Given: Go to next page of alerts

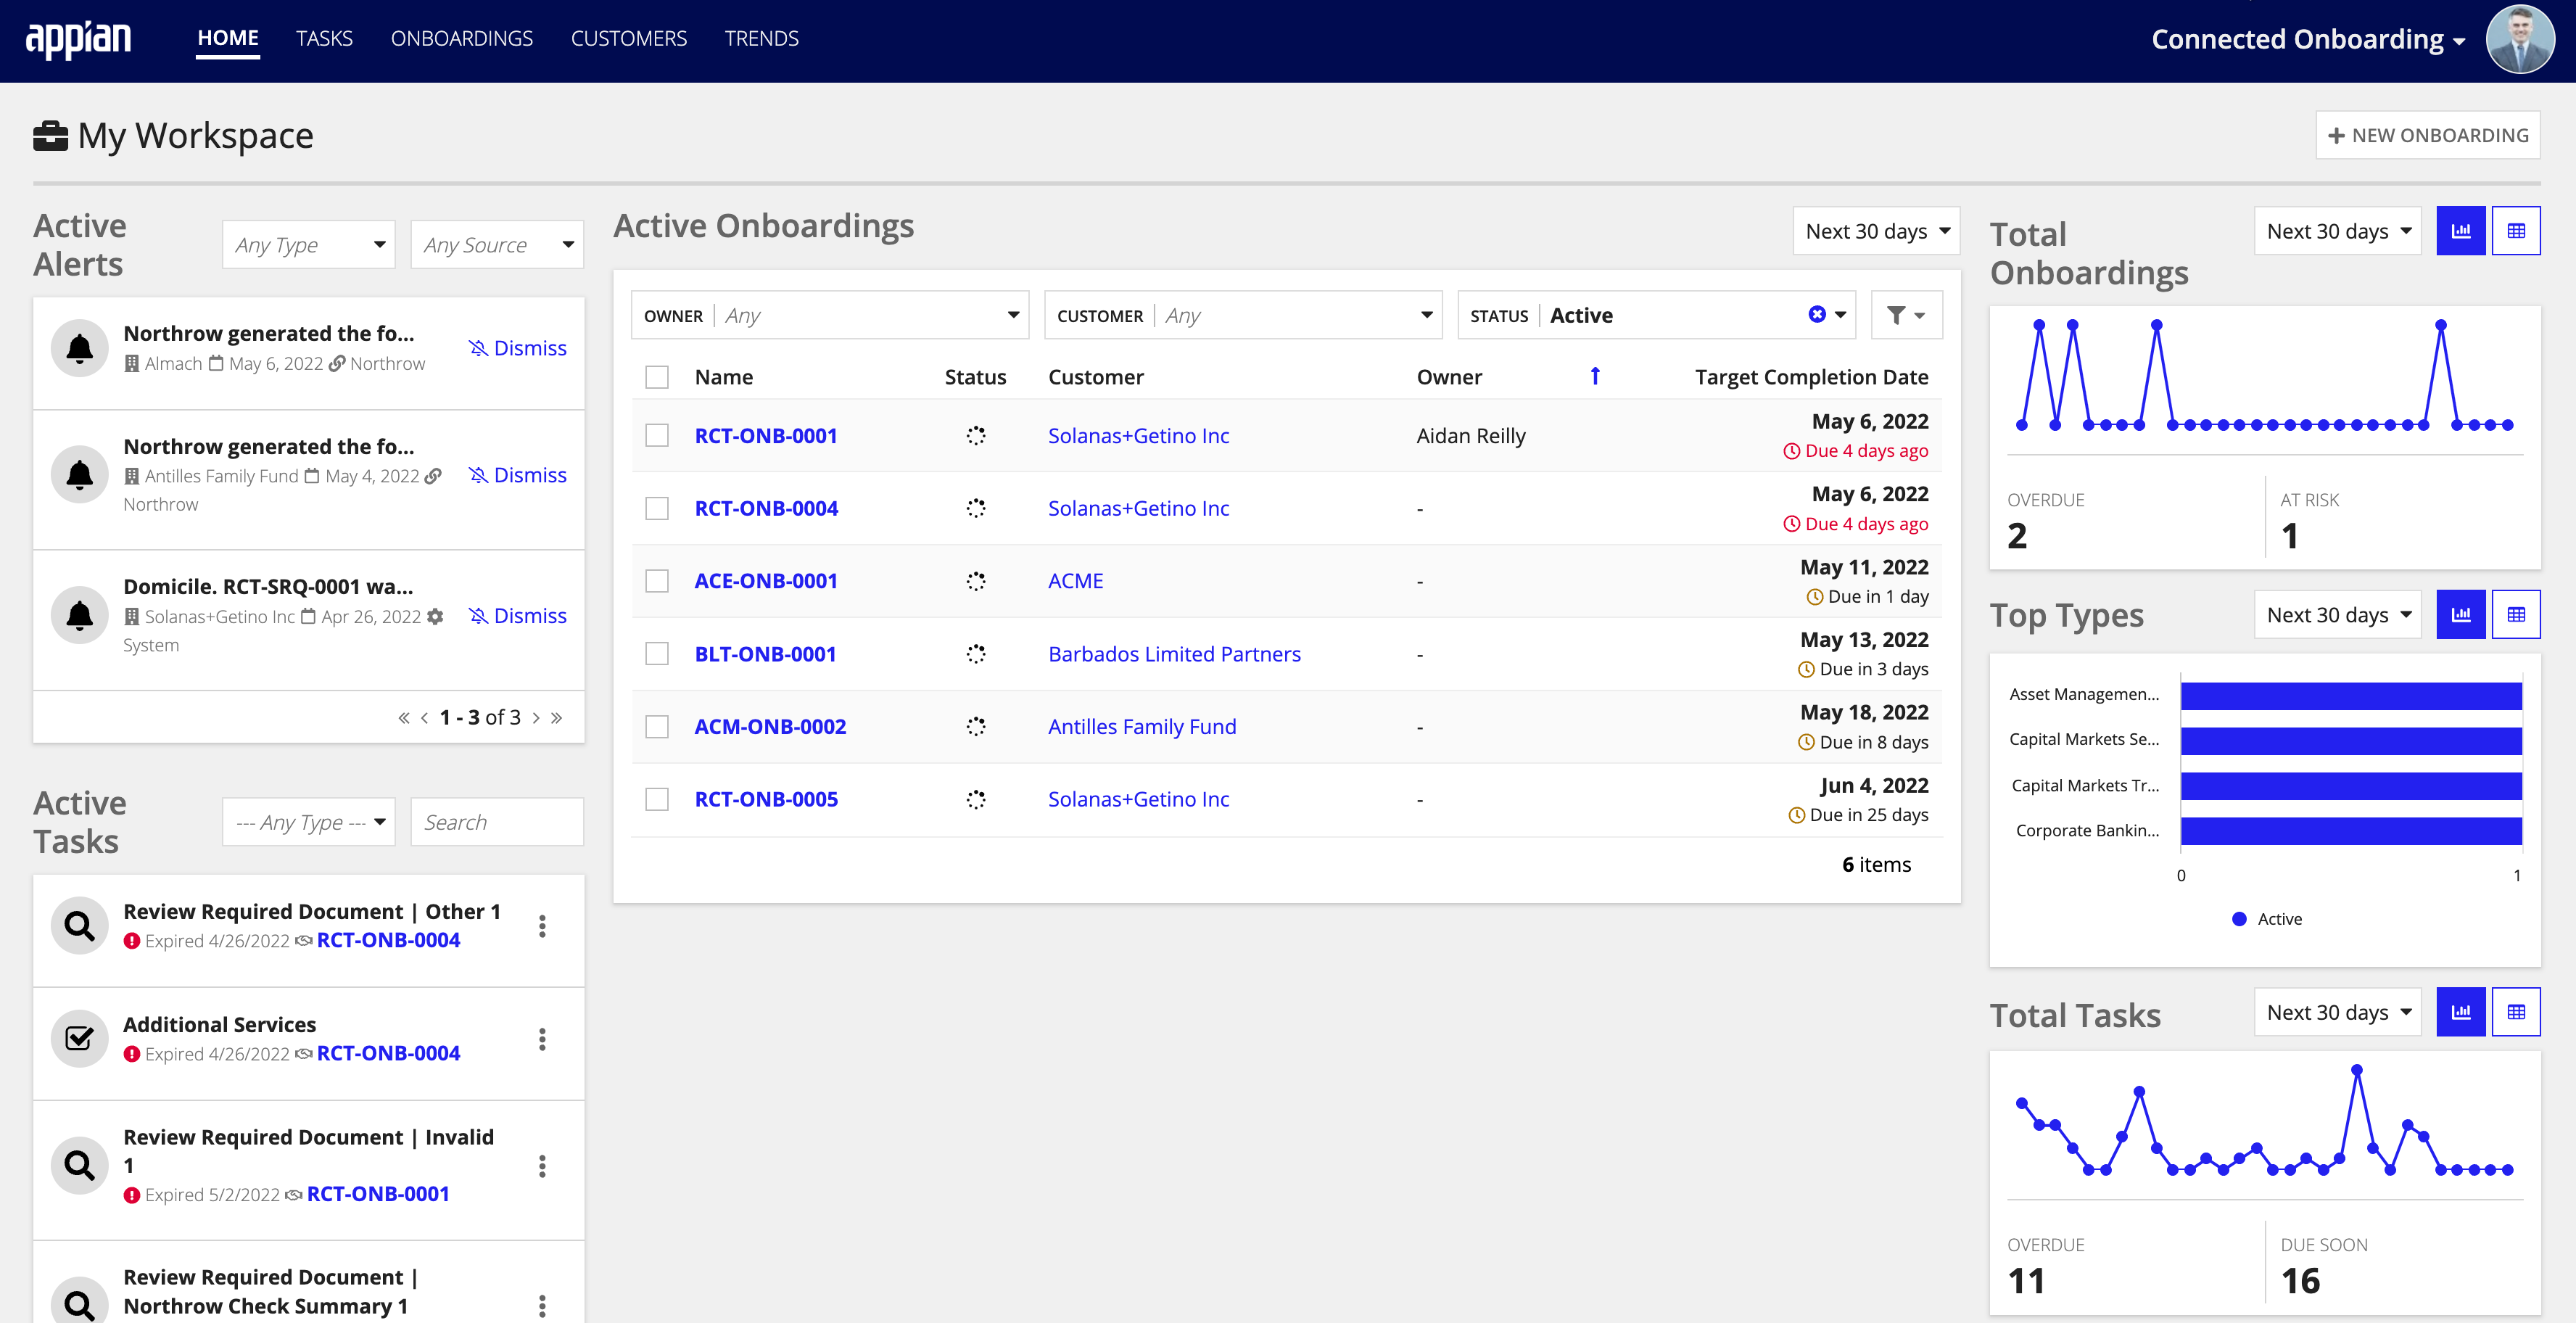Looking at the screenshot, I should (x=536, y=718).
